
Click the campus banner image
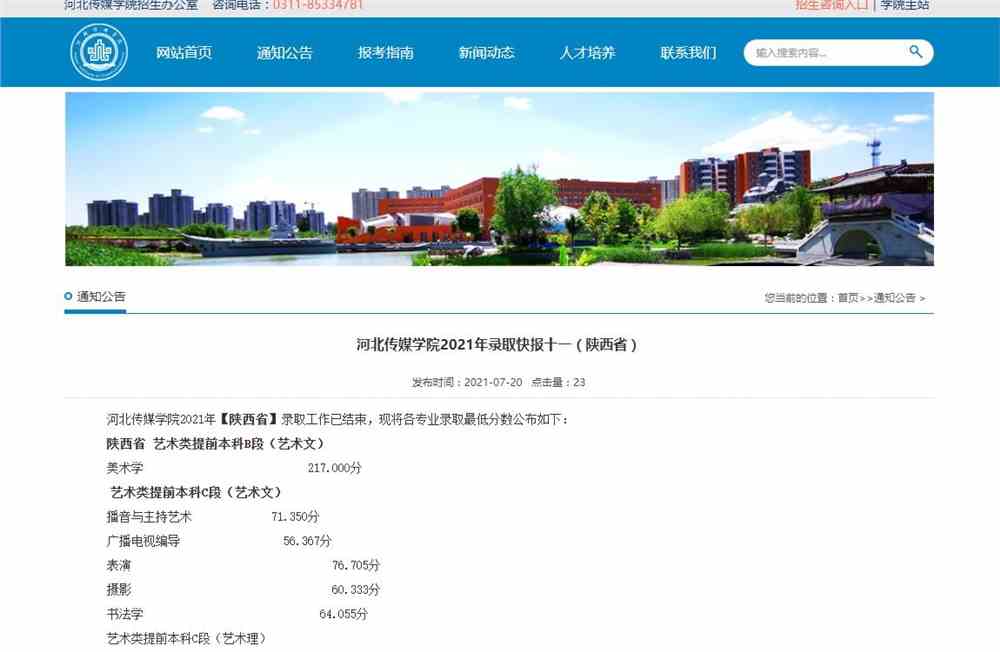click(x=499, y=179)
